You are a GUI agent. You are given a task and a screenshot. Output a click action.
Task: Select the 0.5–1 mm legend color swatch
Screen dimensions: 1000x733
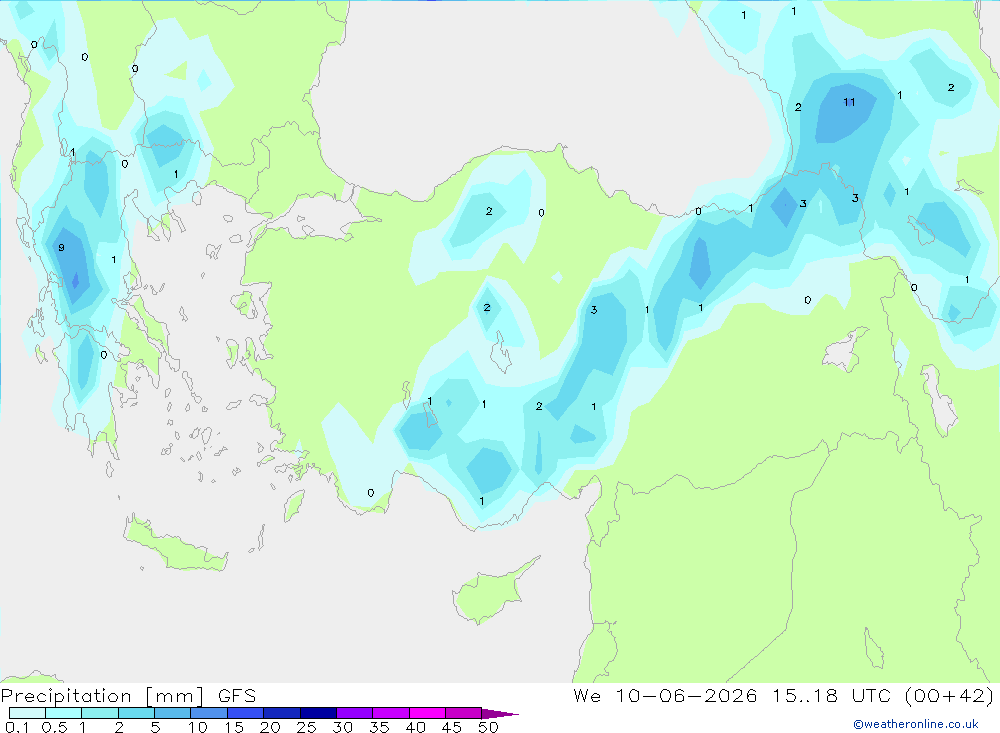coord(63,713)
